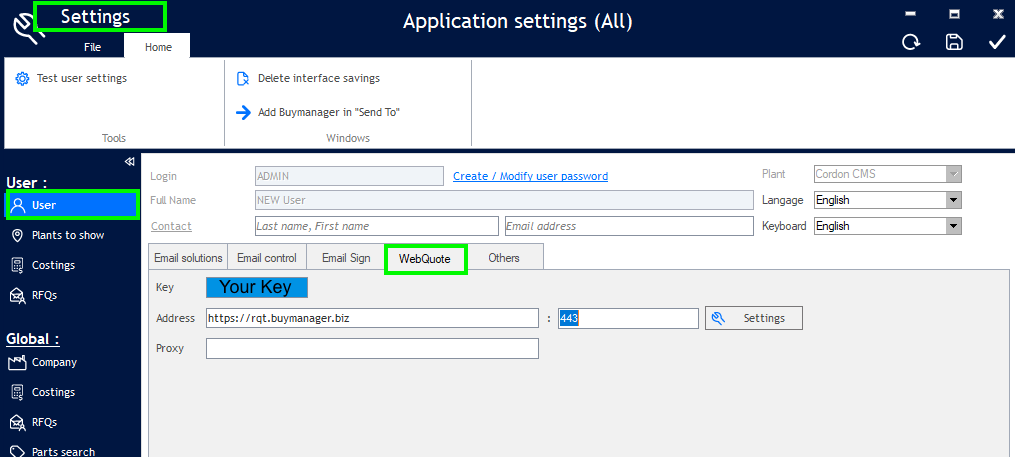The height and width of the screenshot is (457, 1015).
Task: Collapse the left sidebar panel
Action: (129, 162)
